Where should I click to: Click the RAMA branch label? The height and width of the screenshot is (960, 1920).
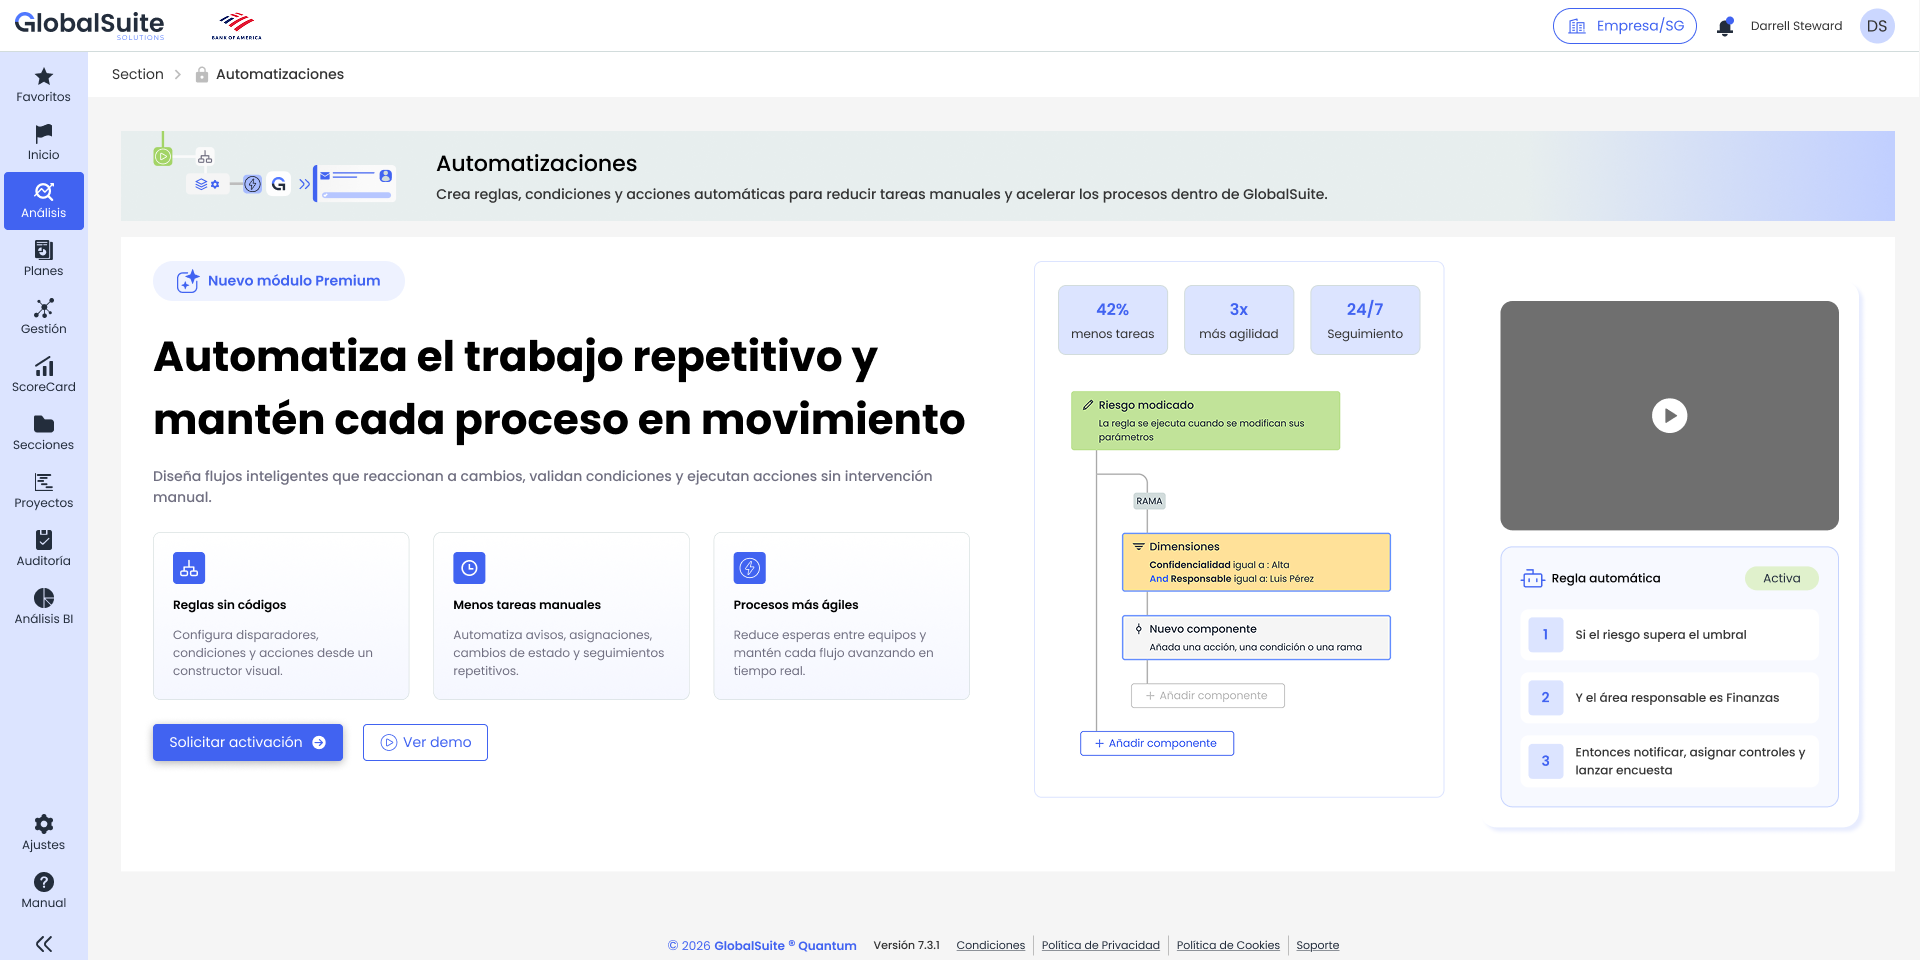pyautogui.click(x=1149, y=501)
